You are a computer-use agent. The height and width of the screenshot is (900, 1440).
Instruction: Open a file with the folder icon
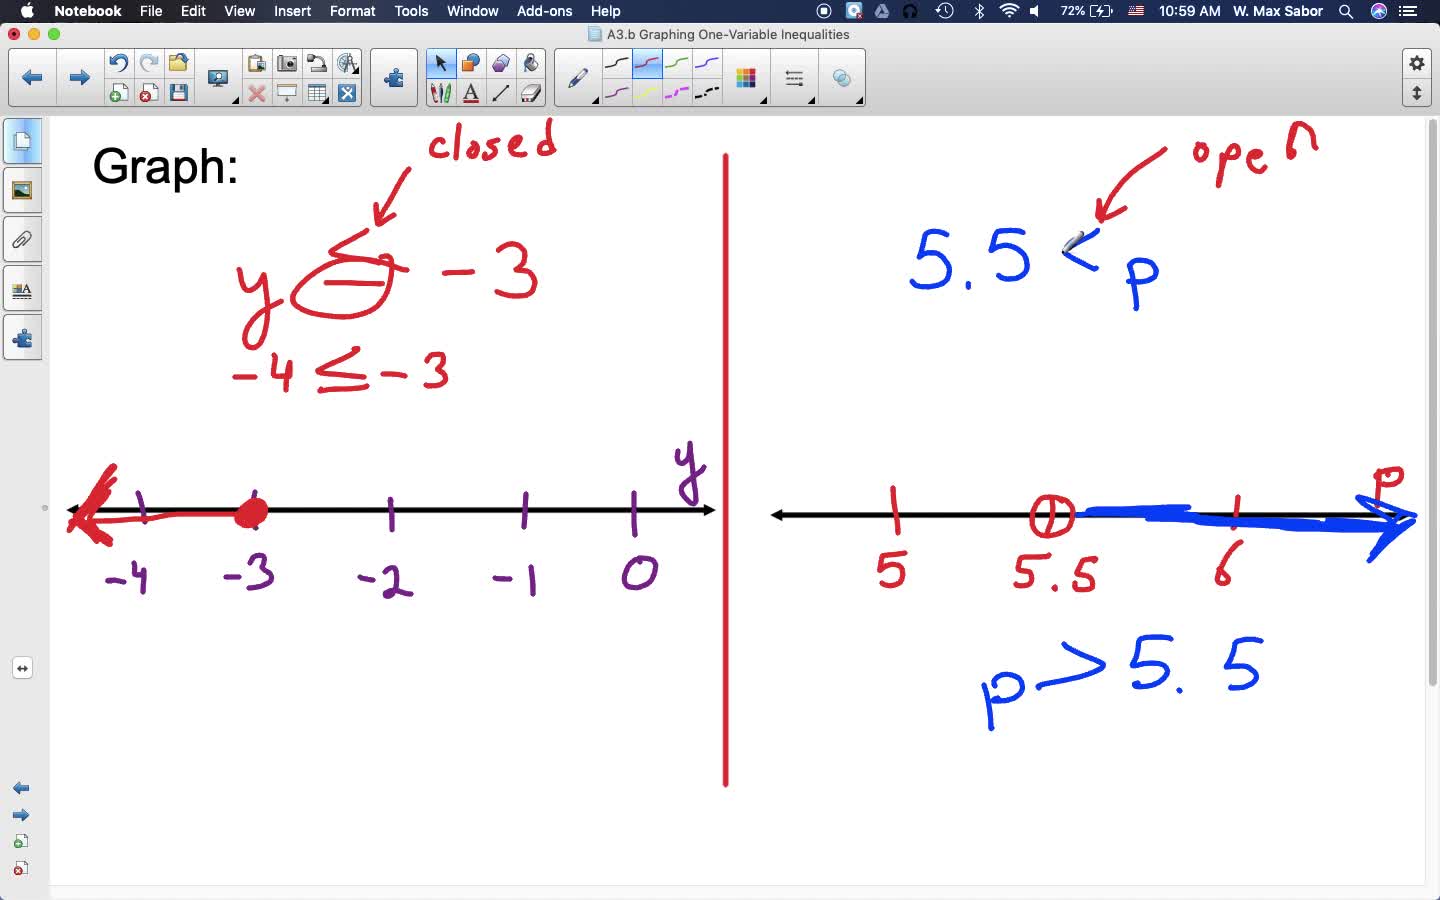pyautogui.click(x=178, y=63)
